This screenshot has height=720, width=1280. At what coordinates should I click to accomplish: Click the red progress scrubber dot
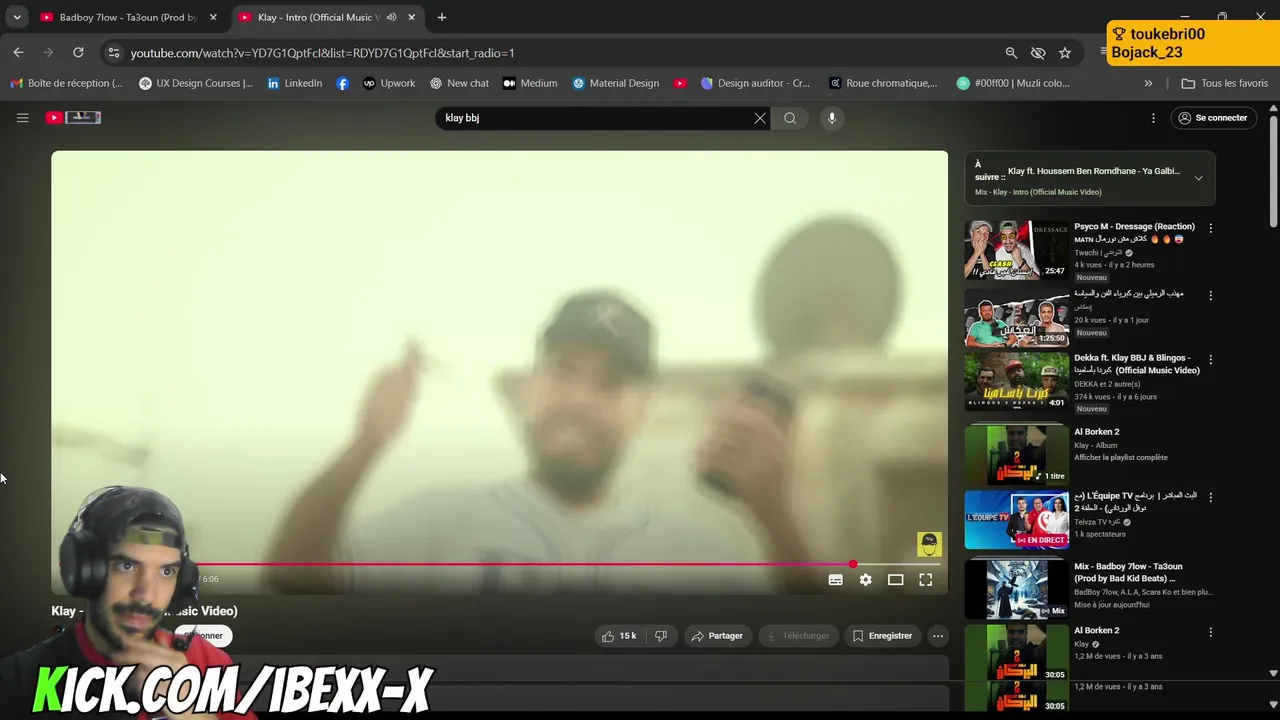pyautogui.click(x=853, y=565)
